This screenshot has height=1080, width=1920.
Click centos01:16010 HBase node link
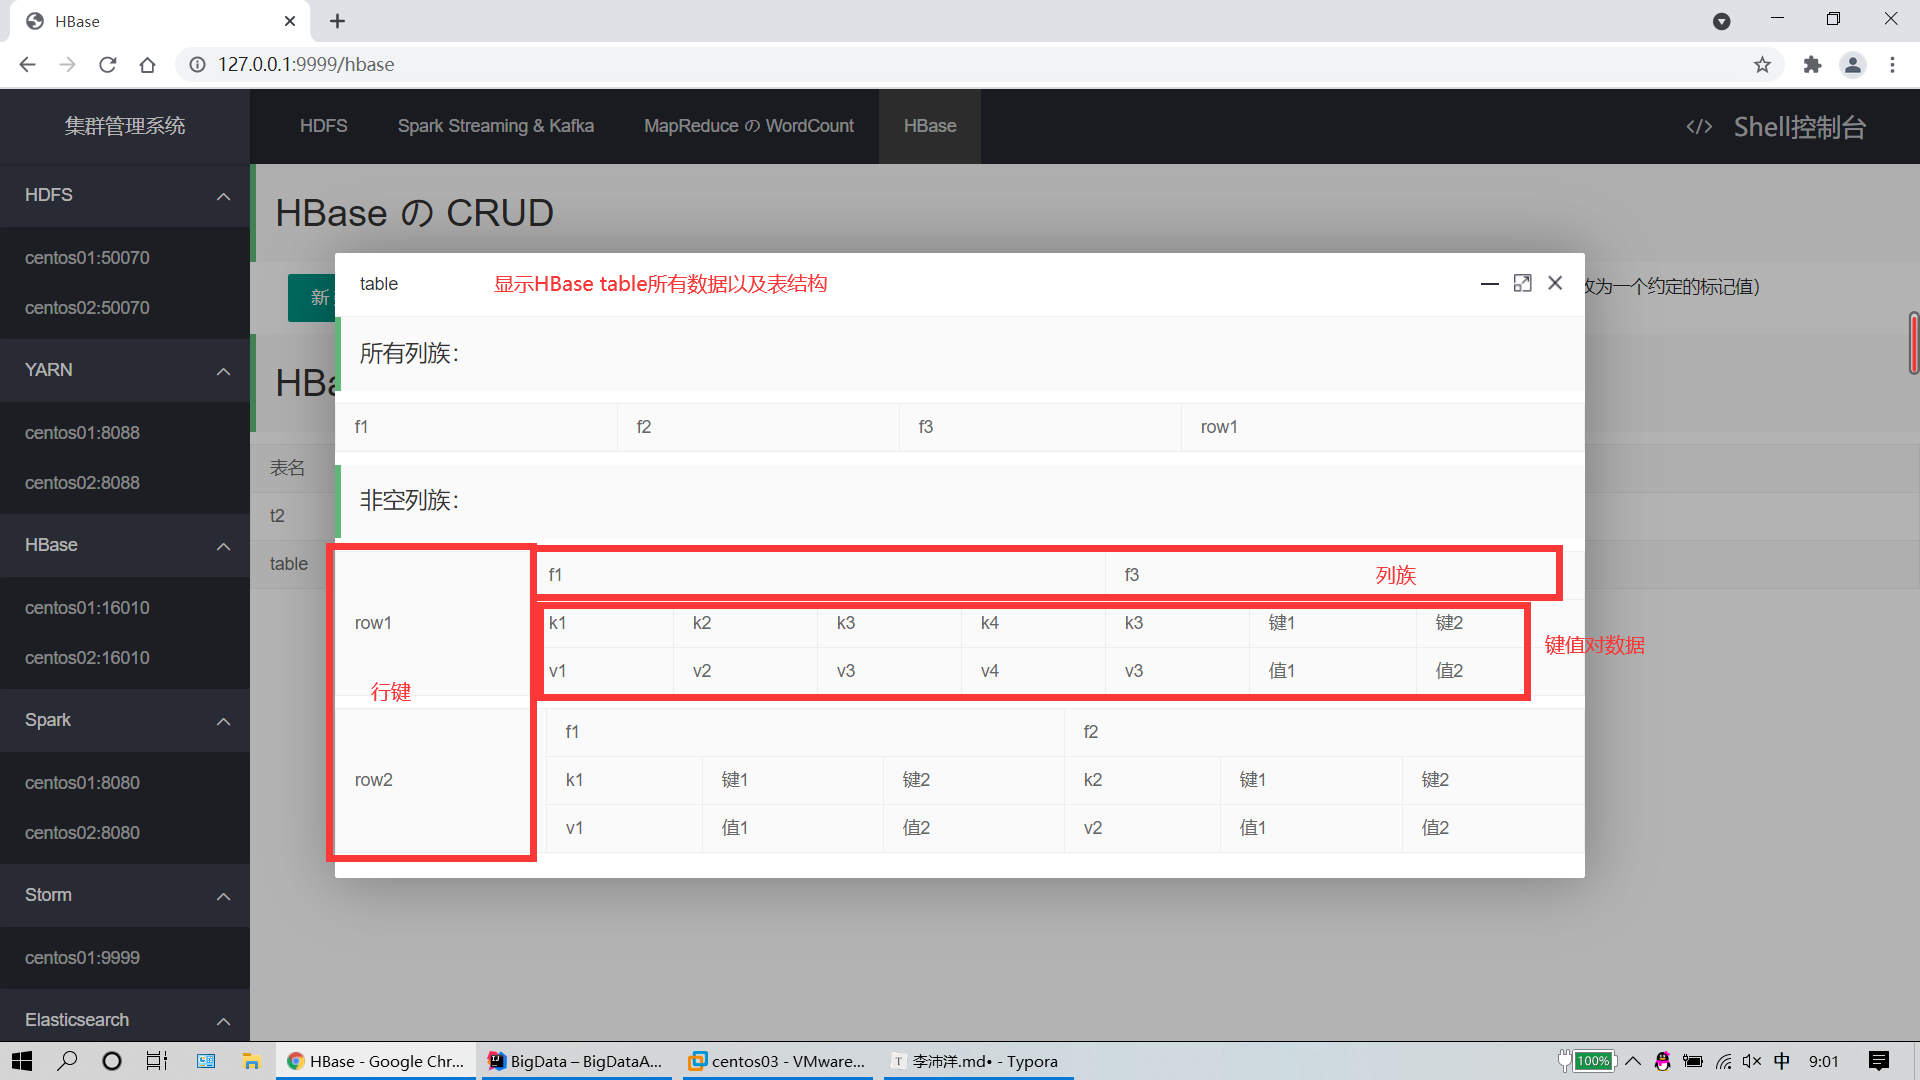click(x=87, y=607)
